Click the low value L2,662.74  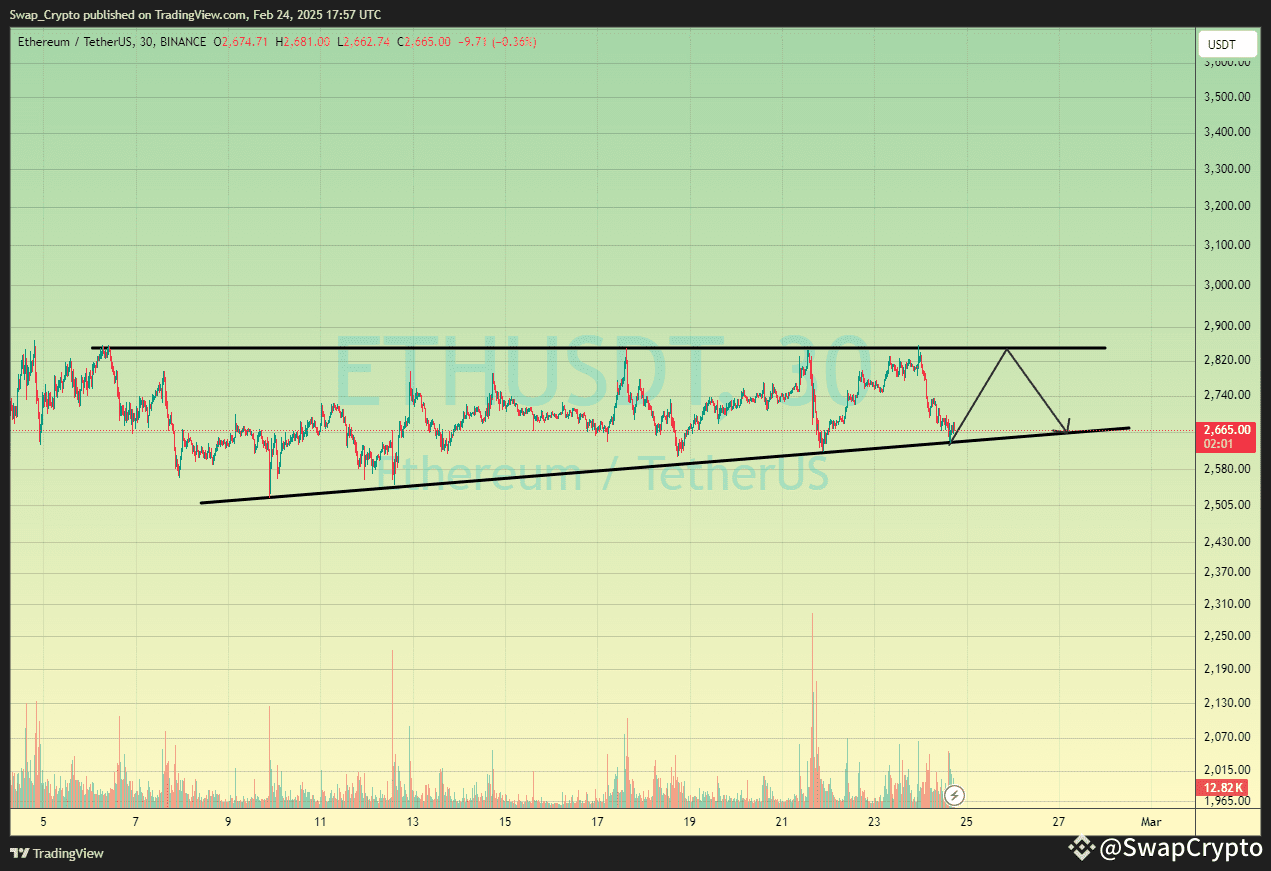point(364,42)
